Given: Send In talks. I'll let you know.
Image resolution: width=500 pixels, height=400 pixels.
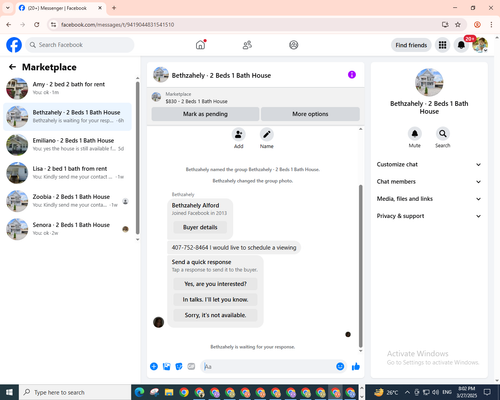Looking at the screenshot, I should [x=215, y=300].
